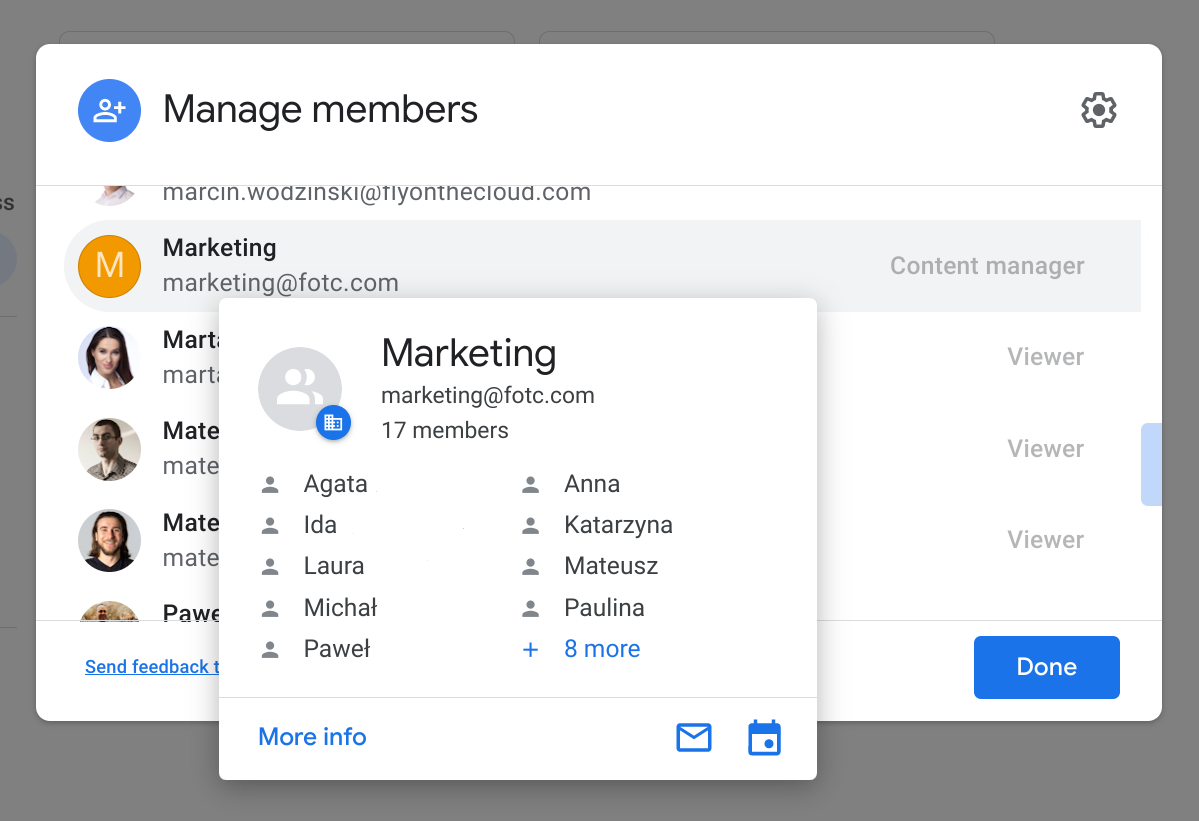Screen dimensions: 1199x821
Task: Open the settings gear in the dialog header
Action: pyautogui.click(x=1098, y=110)
